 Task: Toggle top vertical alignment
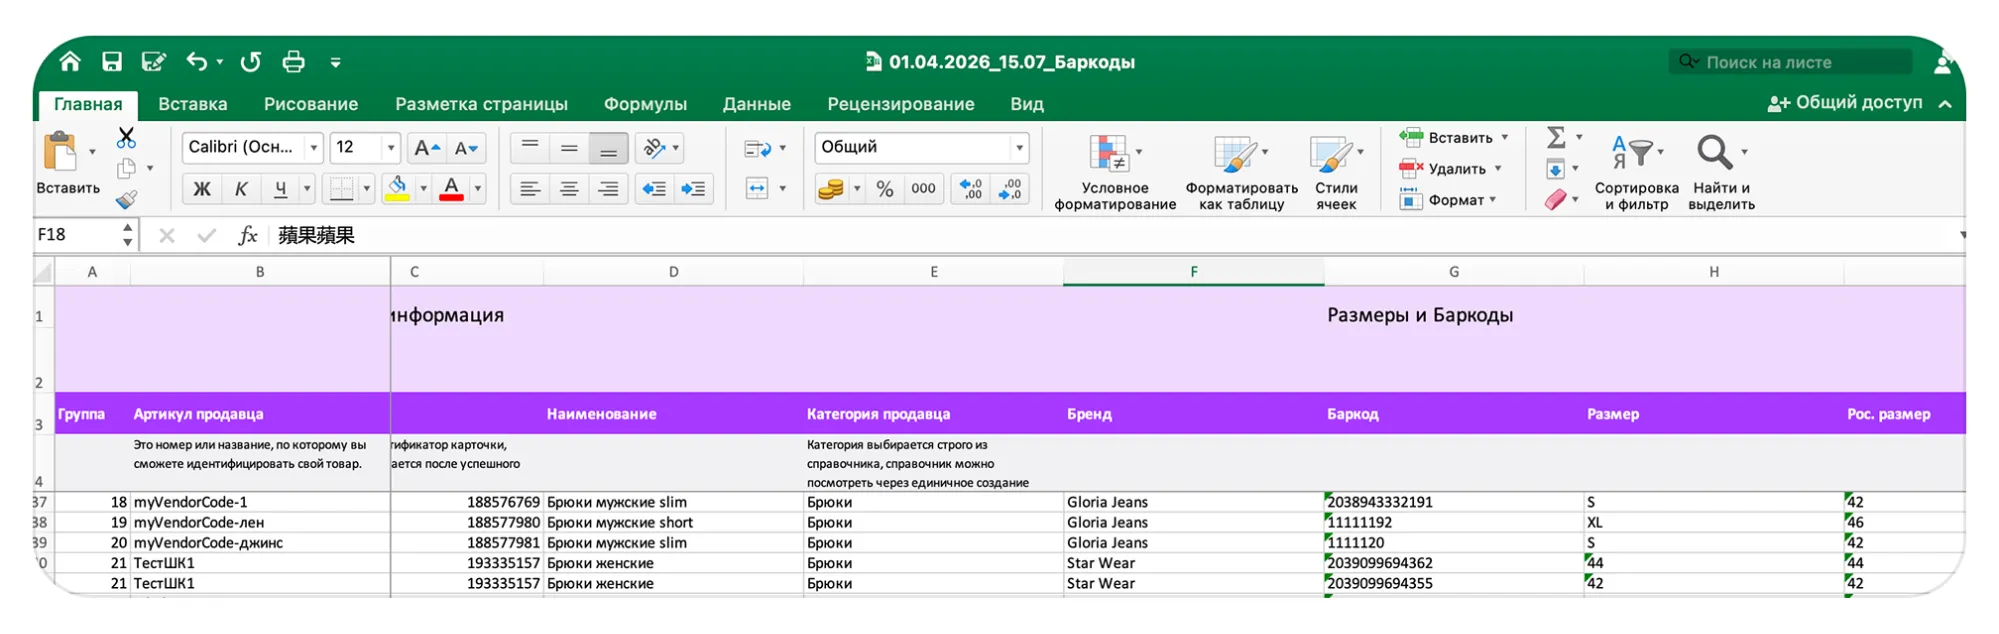point(530,148)
